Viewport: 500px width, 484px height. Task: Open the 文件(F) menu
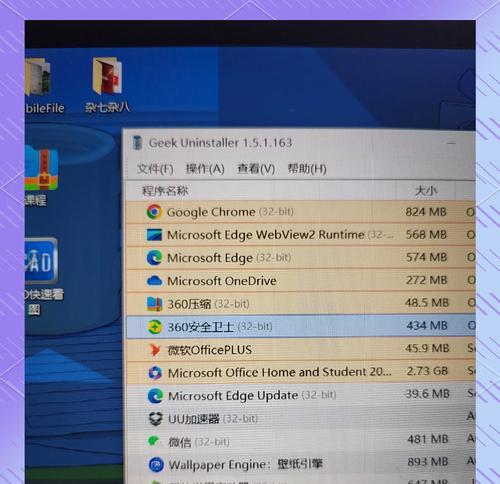point(155,169)
